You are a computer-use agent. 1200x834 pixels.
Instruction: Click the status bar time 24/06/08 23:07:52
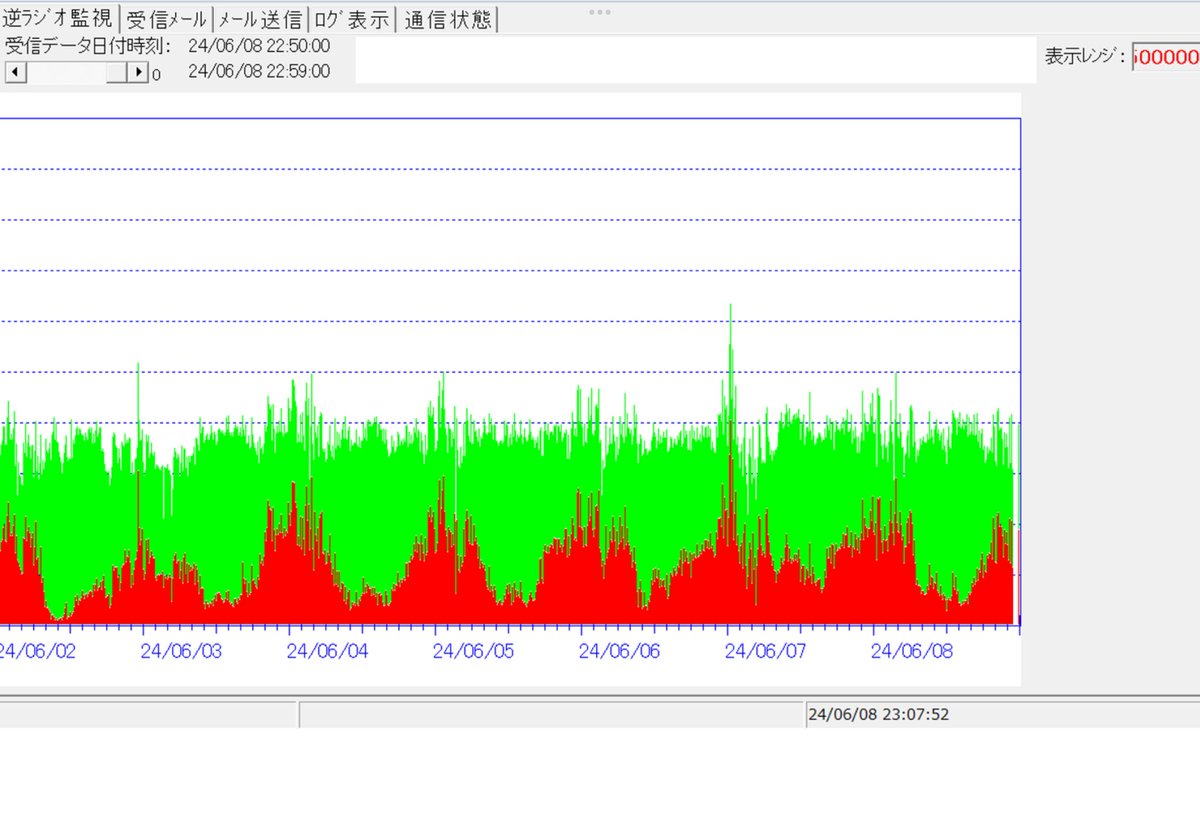click(x=878, y=714)
